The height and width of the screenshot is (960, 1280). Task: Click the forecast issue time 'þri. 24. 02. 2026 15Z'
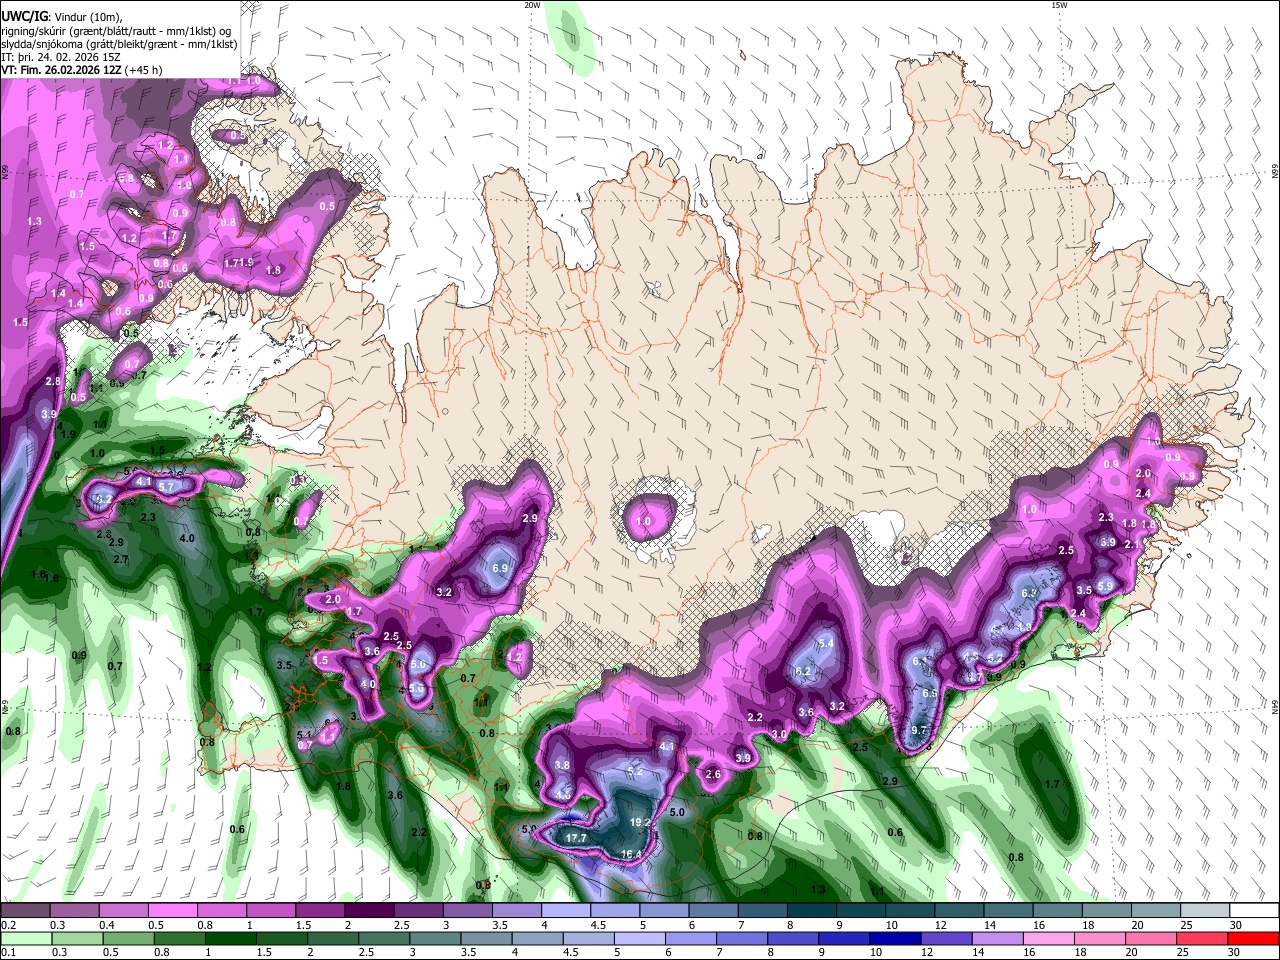coord(69,57)
